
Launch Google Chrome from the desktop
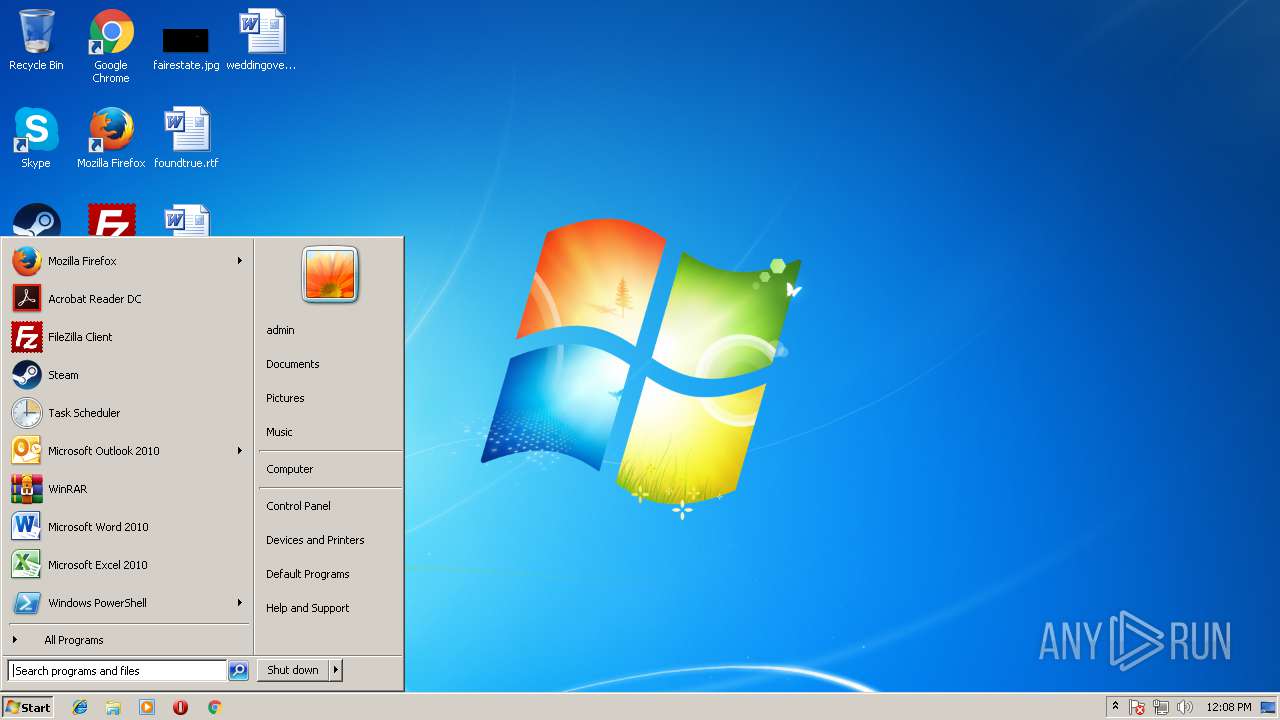tap(111, 46)
